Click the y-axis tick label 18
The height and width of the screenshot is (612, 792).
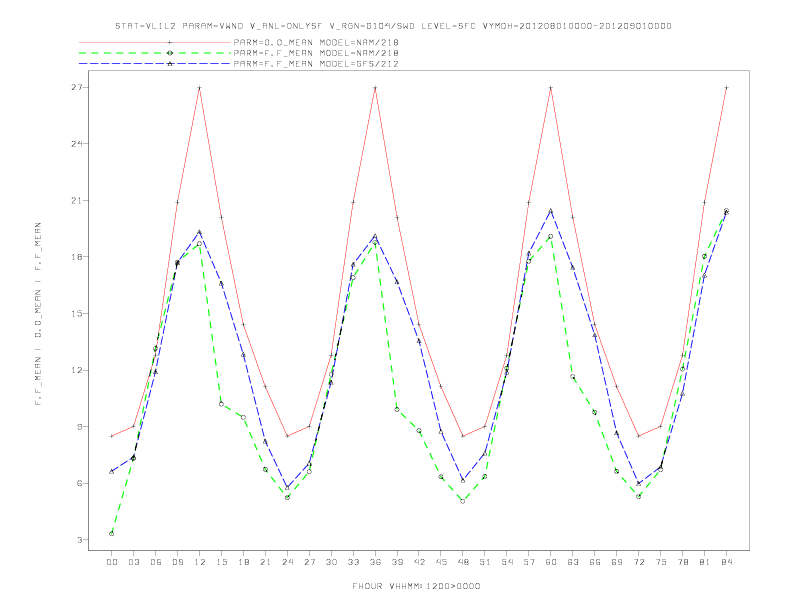[x=76, y=257]
